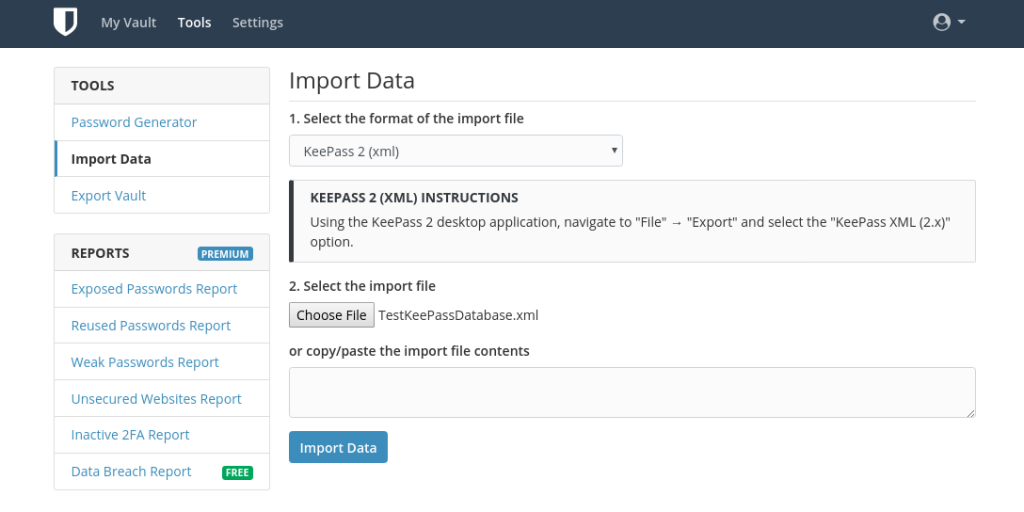Click the PREMIUM badge beside Reports

point(225,254)
